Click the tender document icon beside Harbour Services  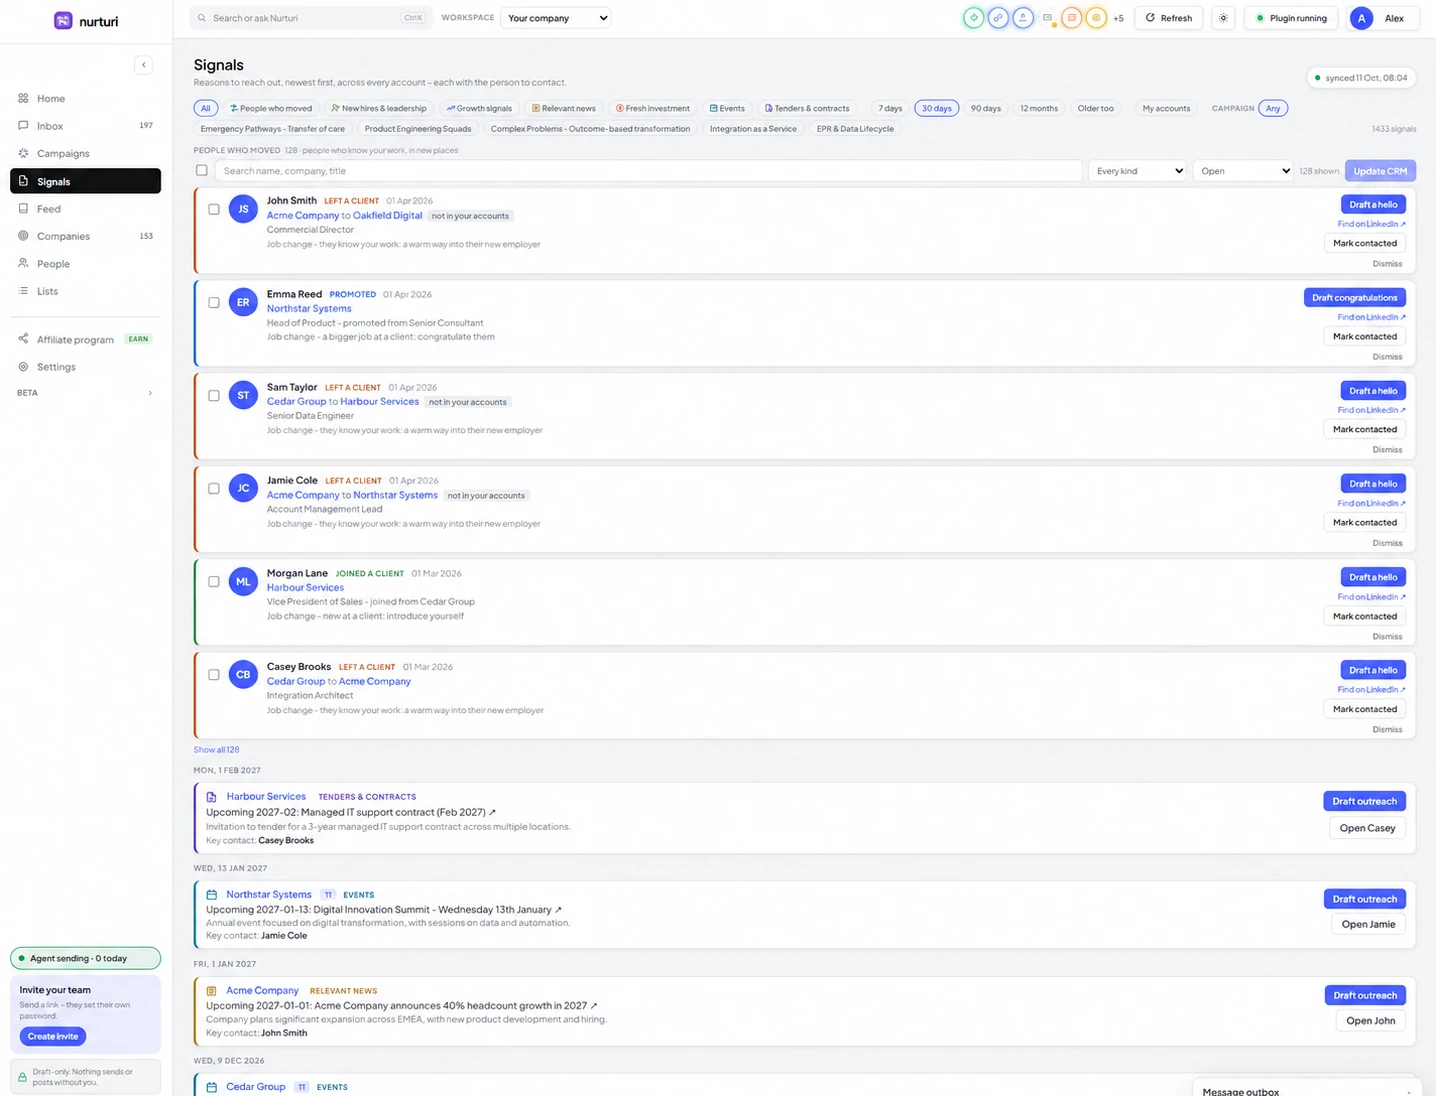(x=211, y=797)
